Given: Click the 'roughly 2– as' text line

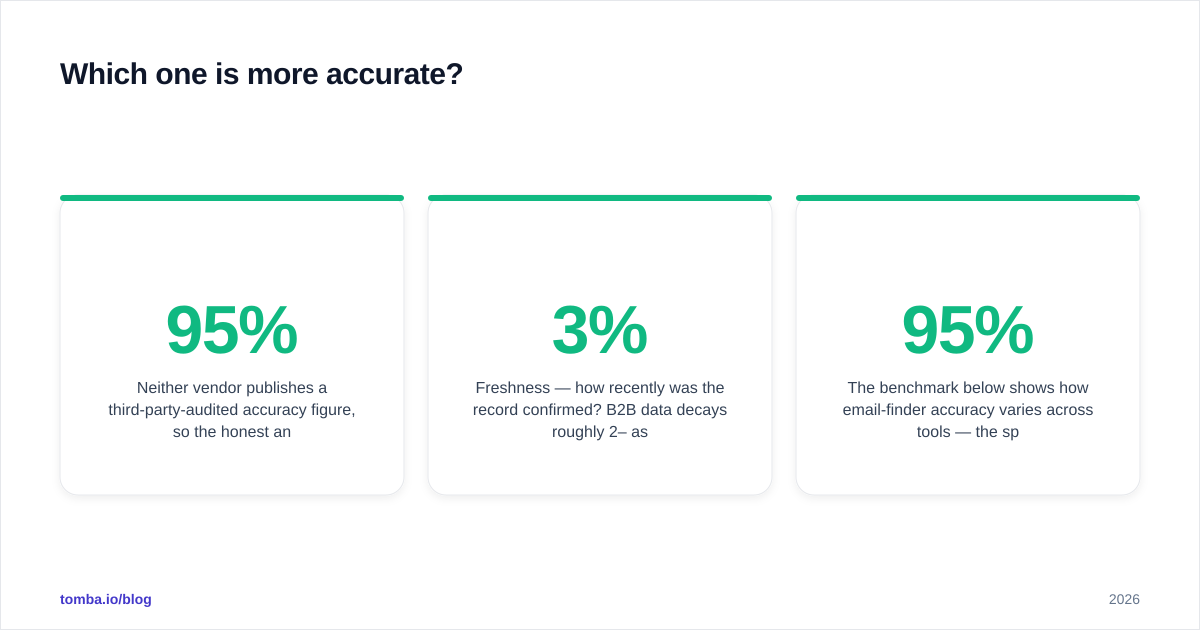Looking at the screenshot, I should 600,432.
